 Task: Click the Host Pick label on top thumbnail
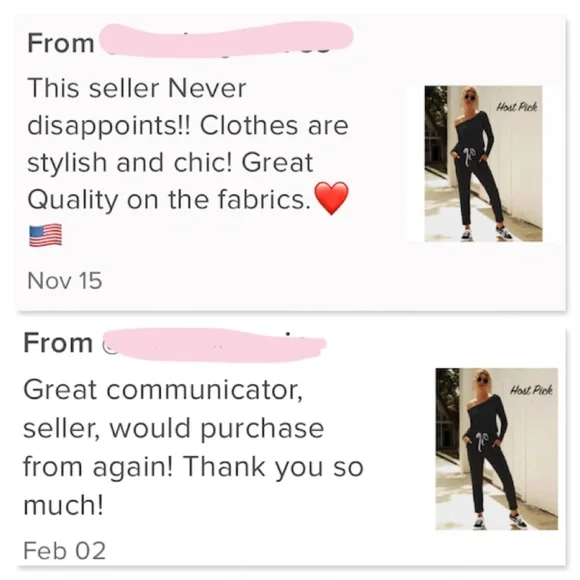click(516, 107)
